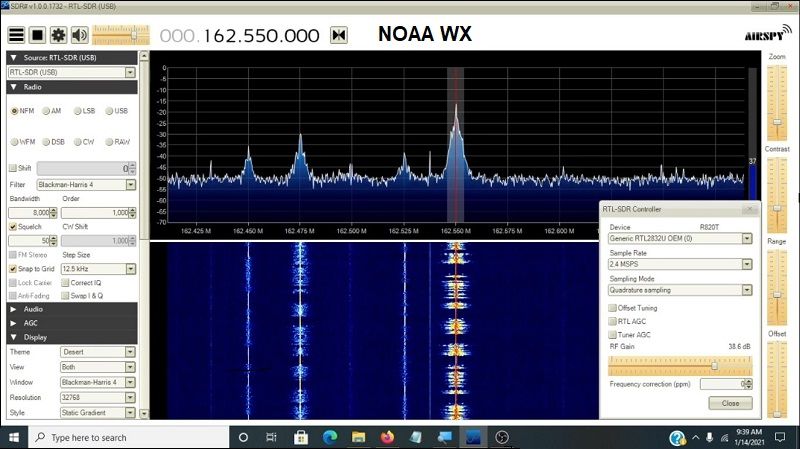Open the notification center icon
Screen dimensions: 800x449
click(780, 437)
